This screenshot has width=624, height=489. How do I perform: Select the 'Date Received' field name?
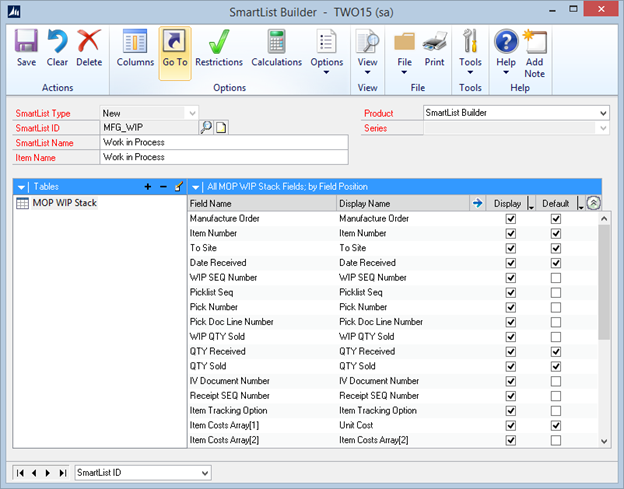(218, 263)
